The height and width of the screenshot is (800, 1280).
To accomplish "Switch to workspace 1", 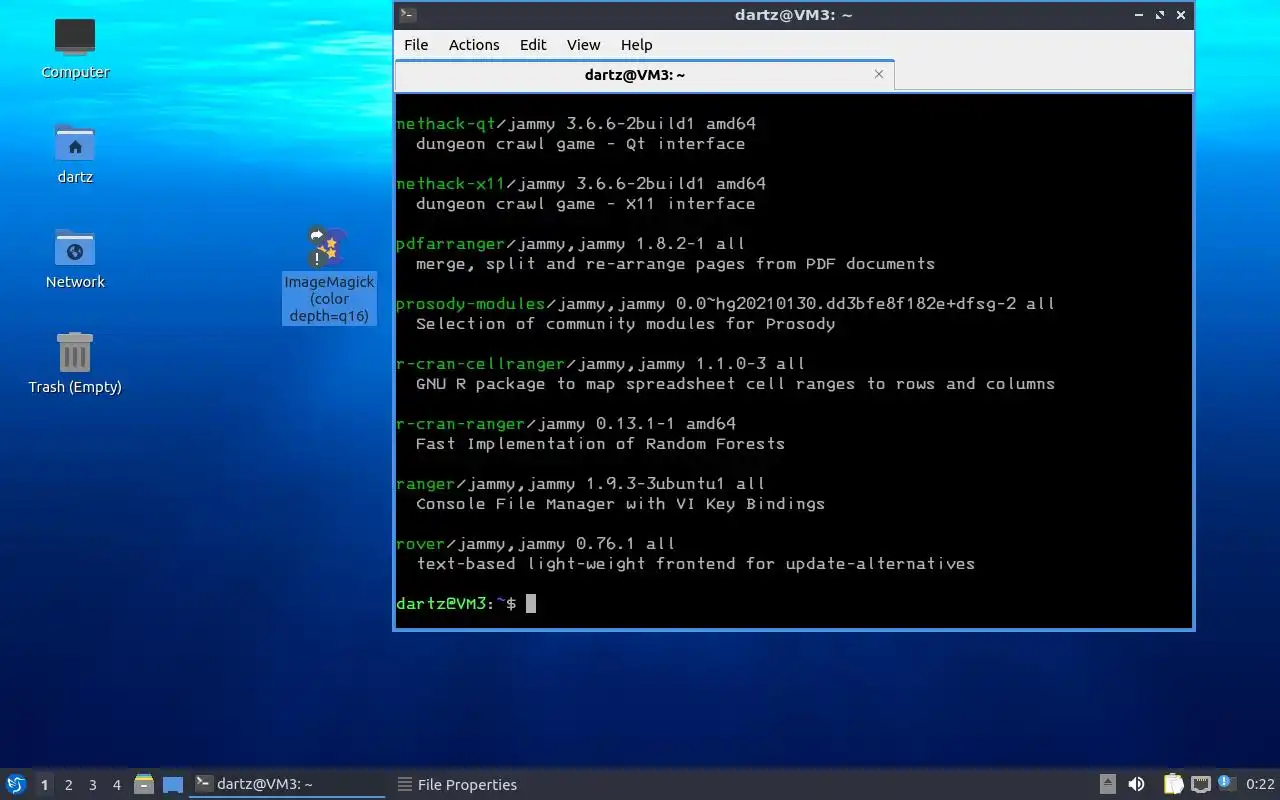I will (x=44, y=785).
